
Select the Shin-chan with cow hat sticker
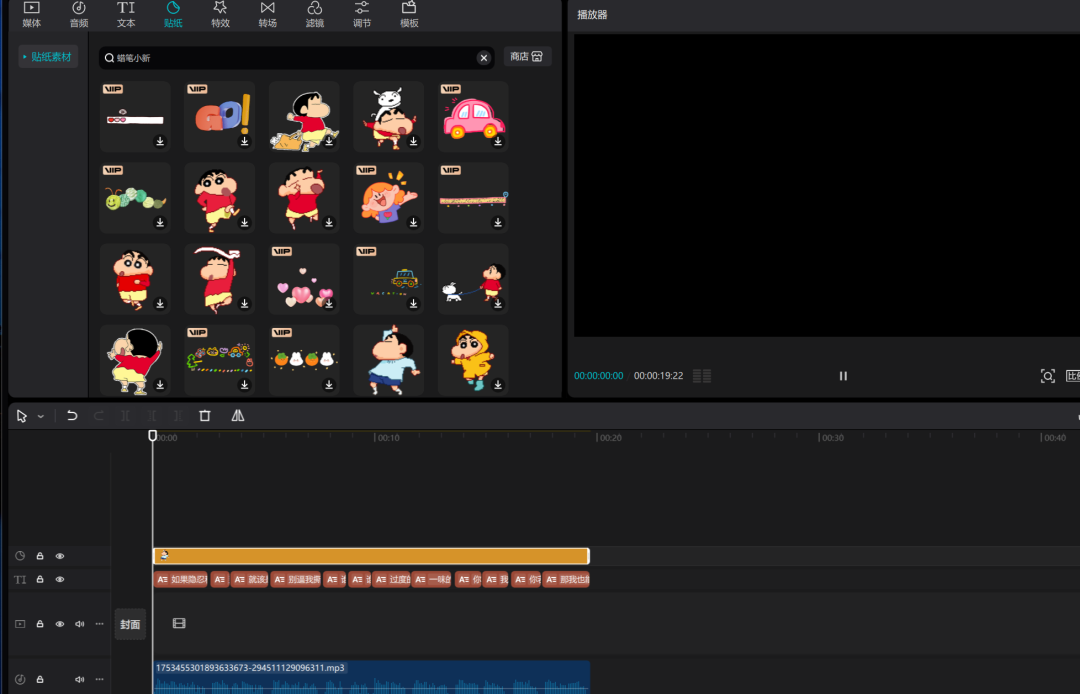click(388, 116)
